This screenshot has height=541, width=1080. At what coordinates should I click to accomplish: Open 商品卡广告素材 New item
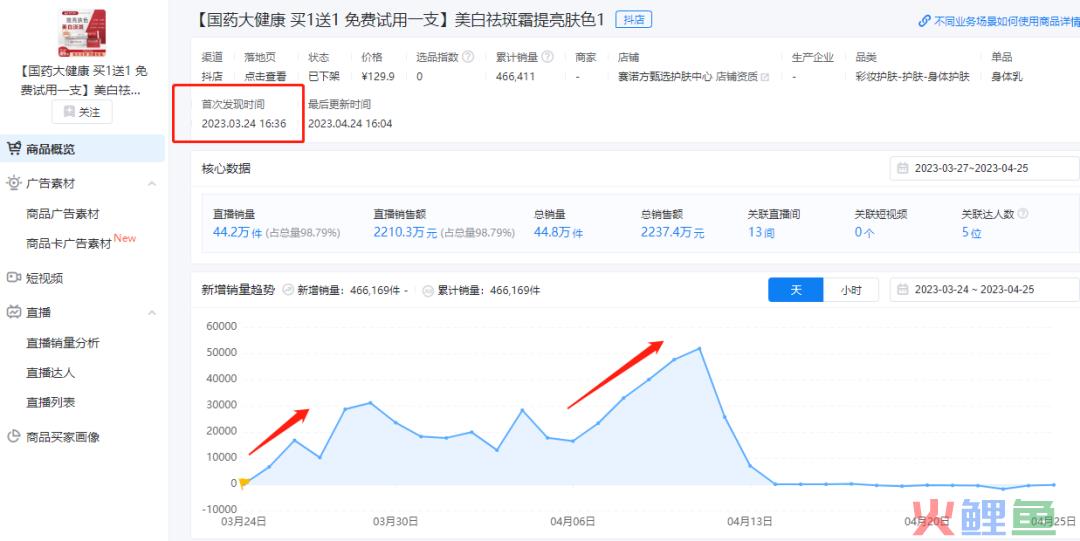(81, 242)
